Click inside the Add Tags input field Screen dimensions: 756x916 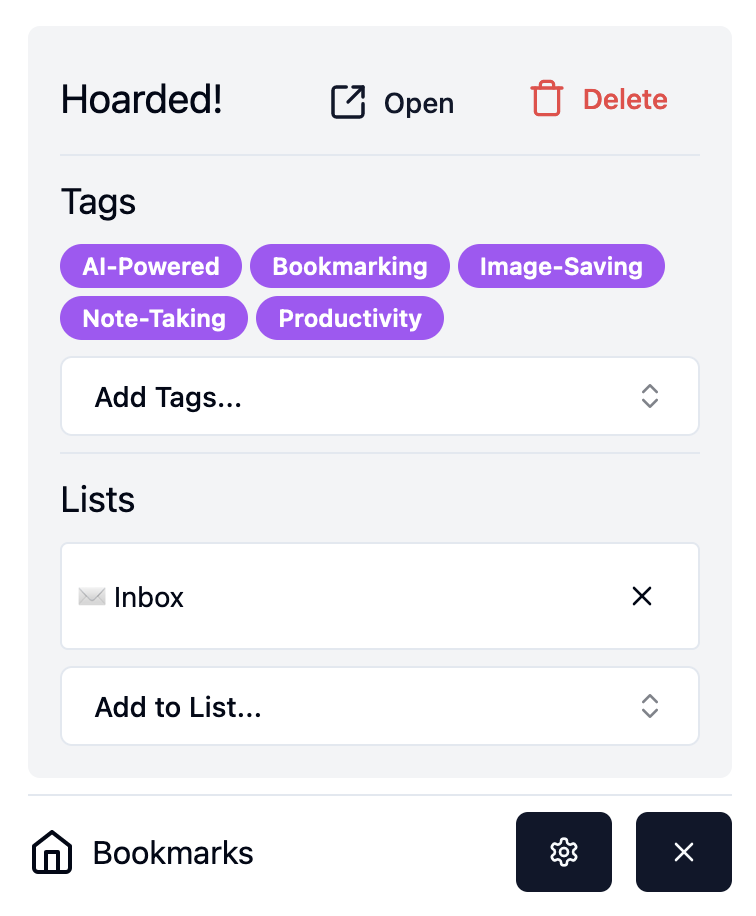coord(300,396)
